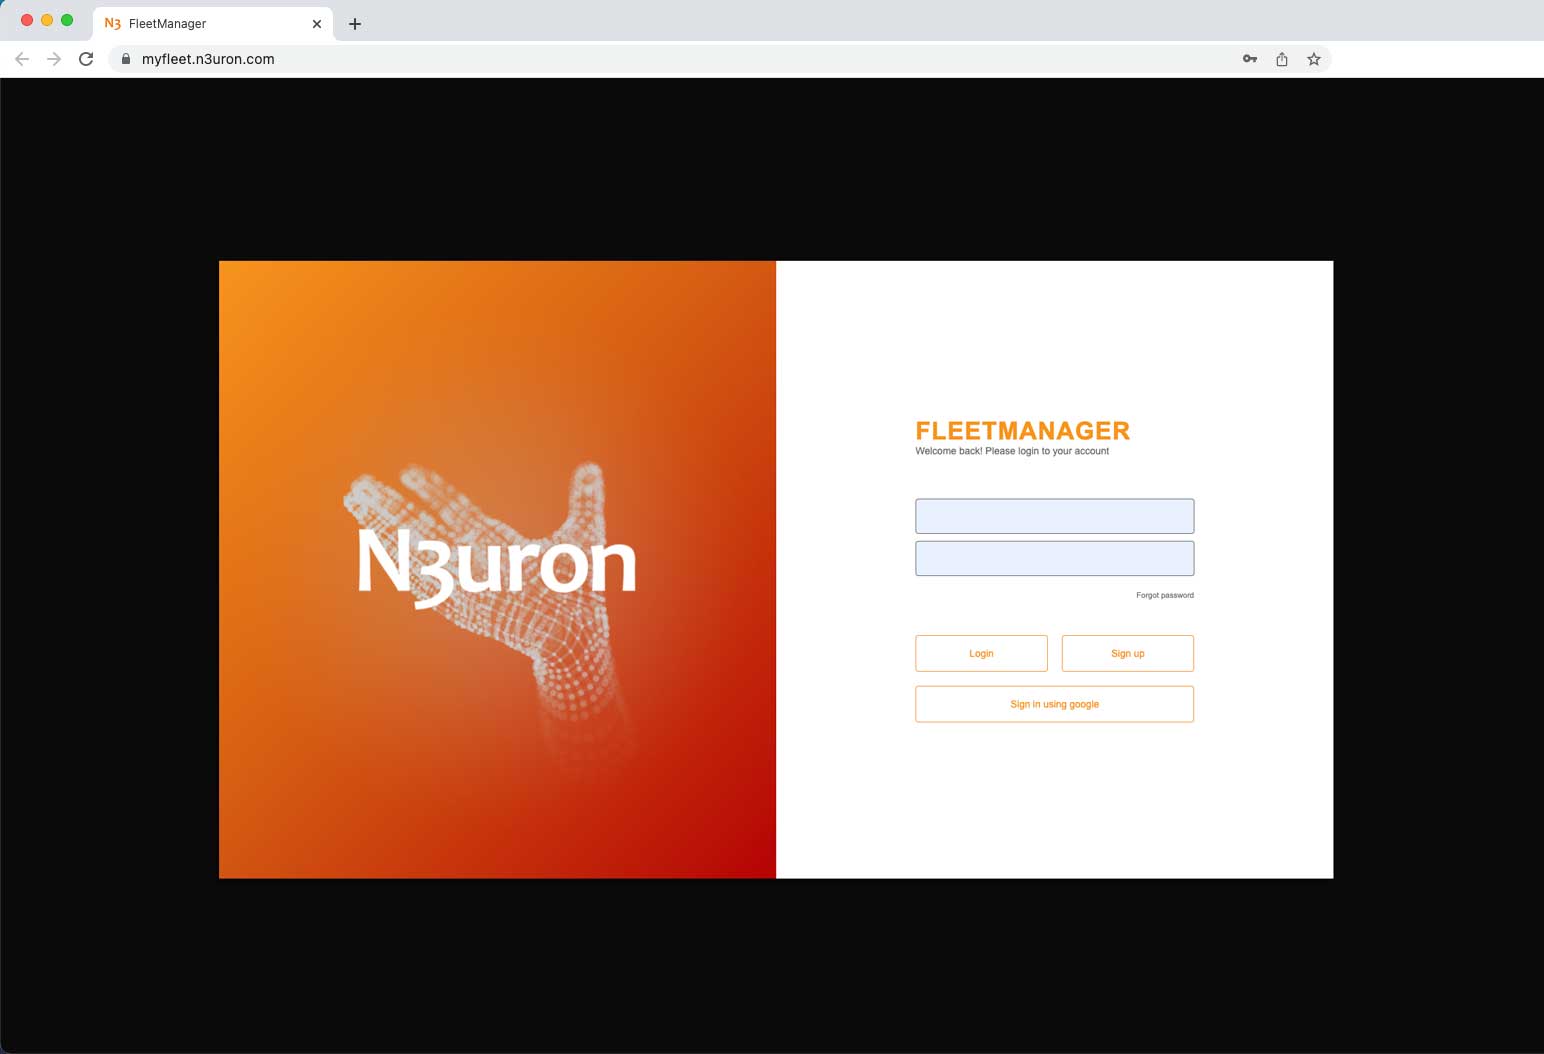Click the username input field
The width and height of the screenshot is (1544, 1054).
click(x=1054, y=516)
